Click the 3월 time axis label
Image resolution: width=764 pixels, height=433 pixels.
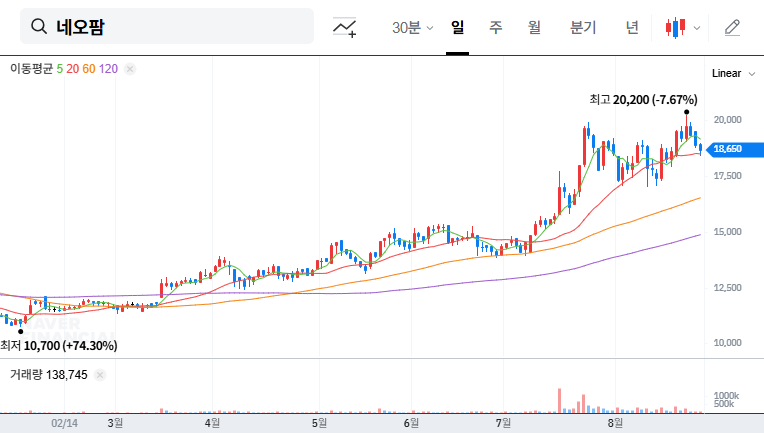(115, 423)
